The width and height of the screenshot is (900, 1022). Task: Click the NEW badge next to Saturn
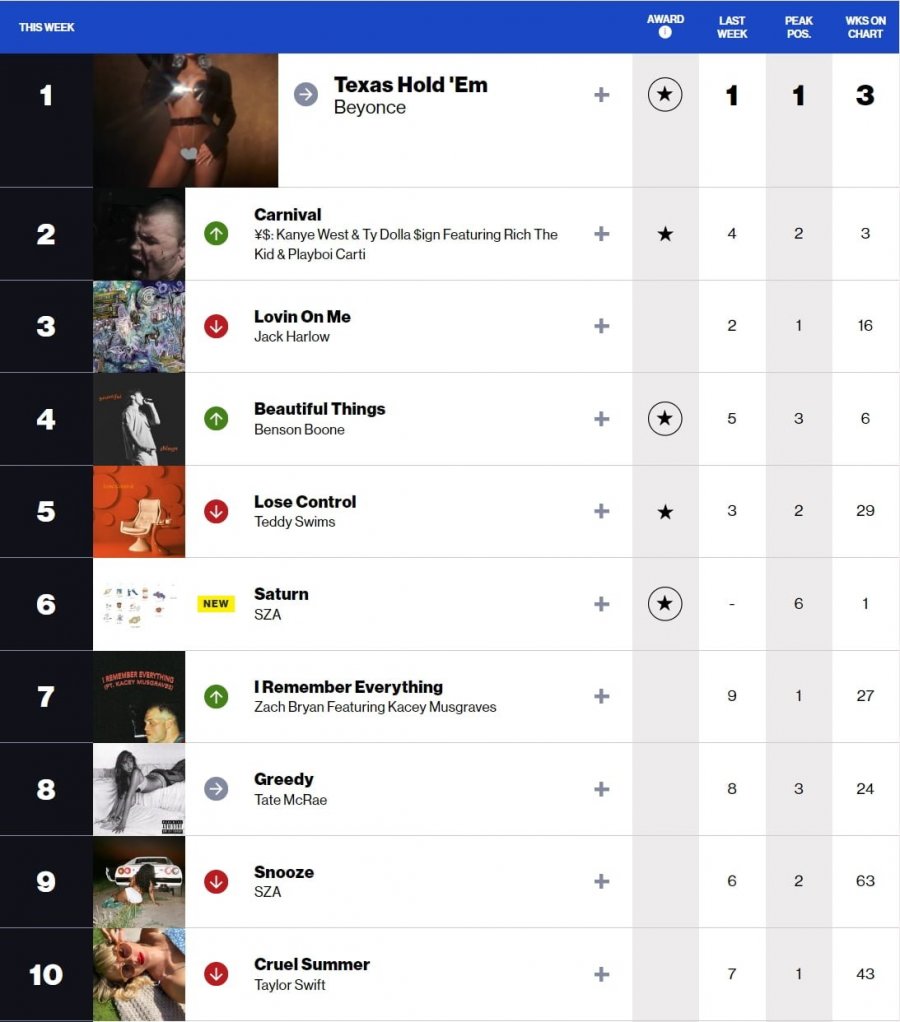click(x=216, y=604)
